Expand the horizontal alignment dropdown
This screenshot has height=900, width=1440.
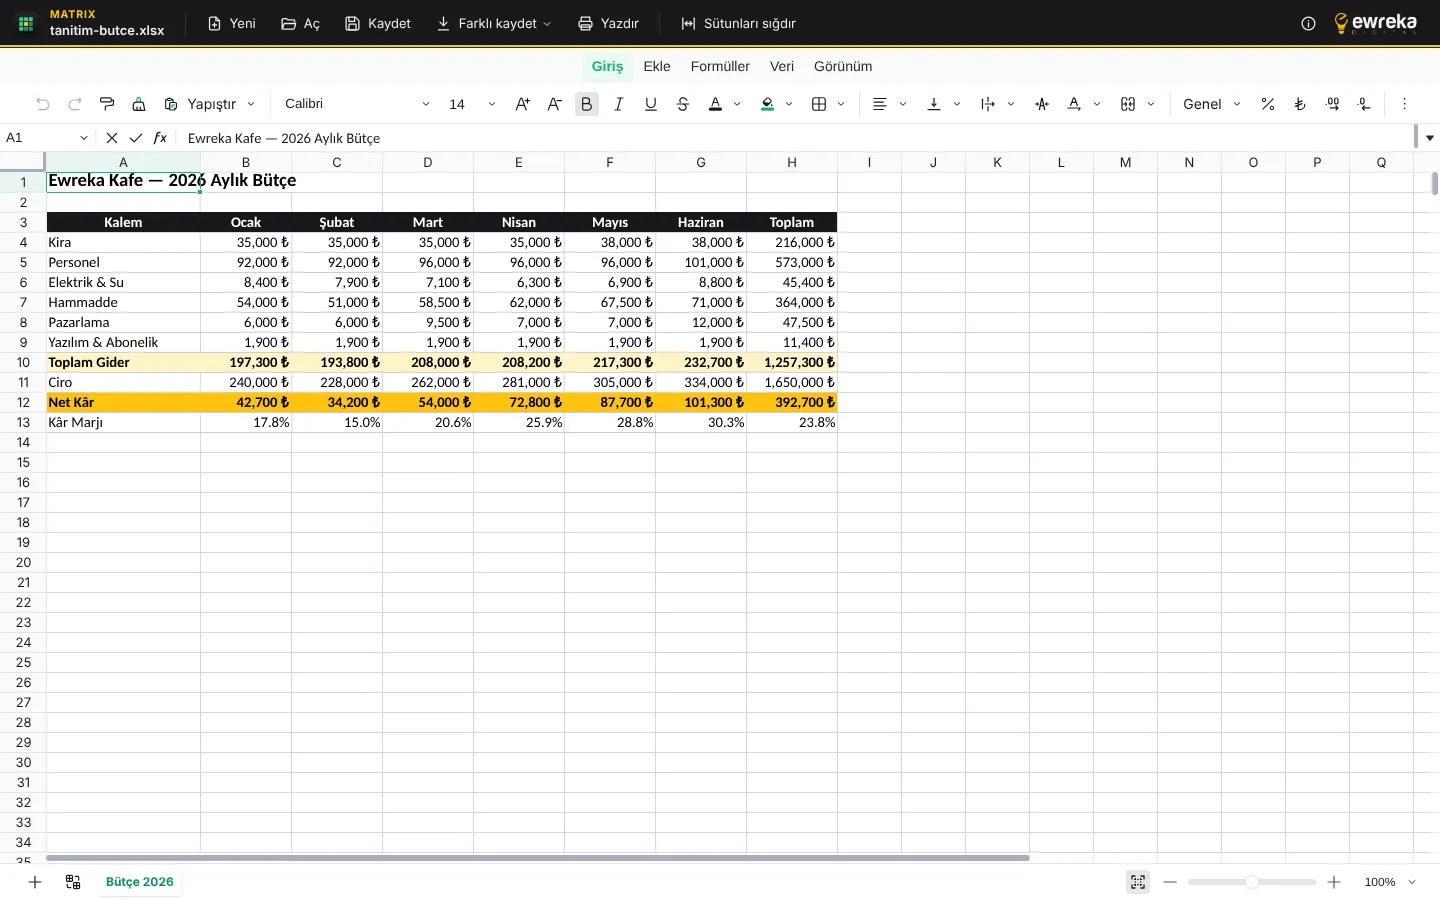coord(903,104)
